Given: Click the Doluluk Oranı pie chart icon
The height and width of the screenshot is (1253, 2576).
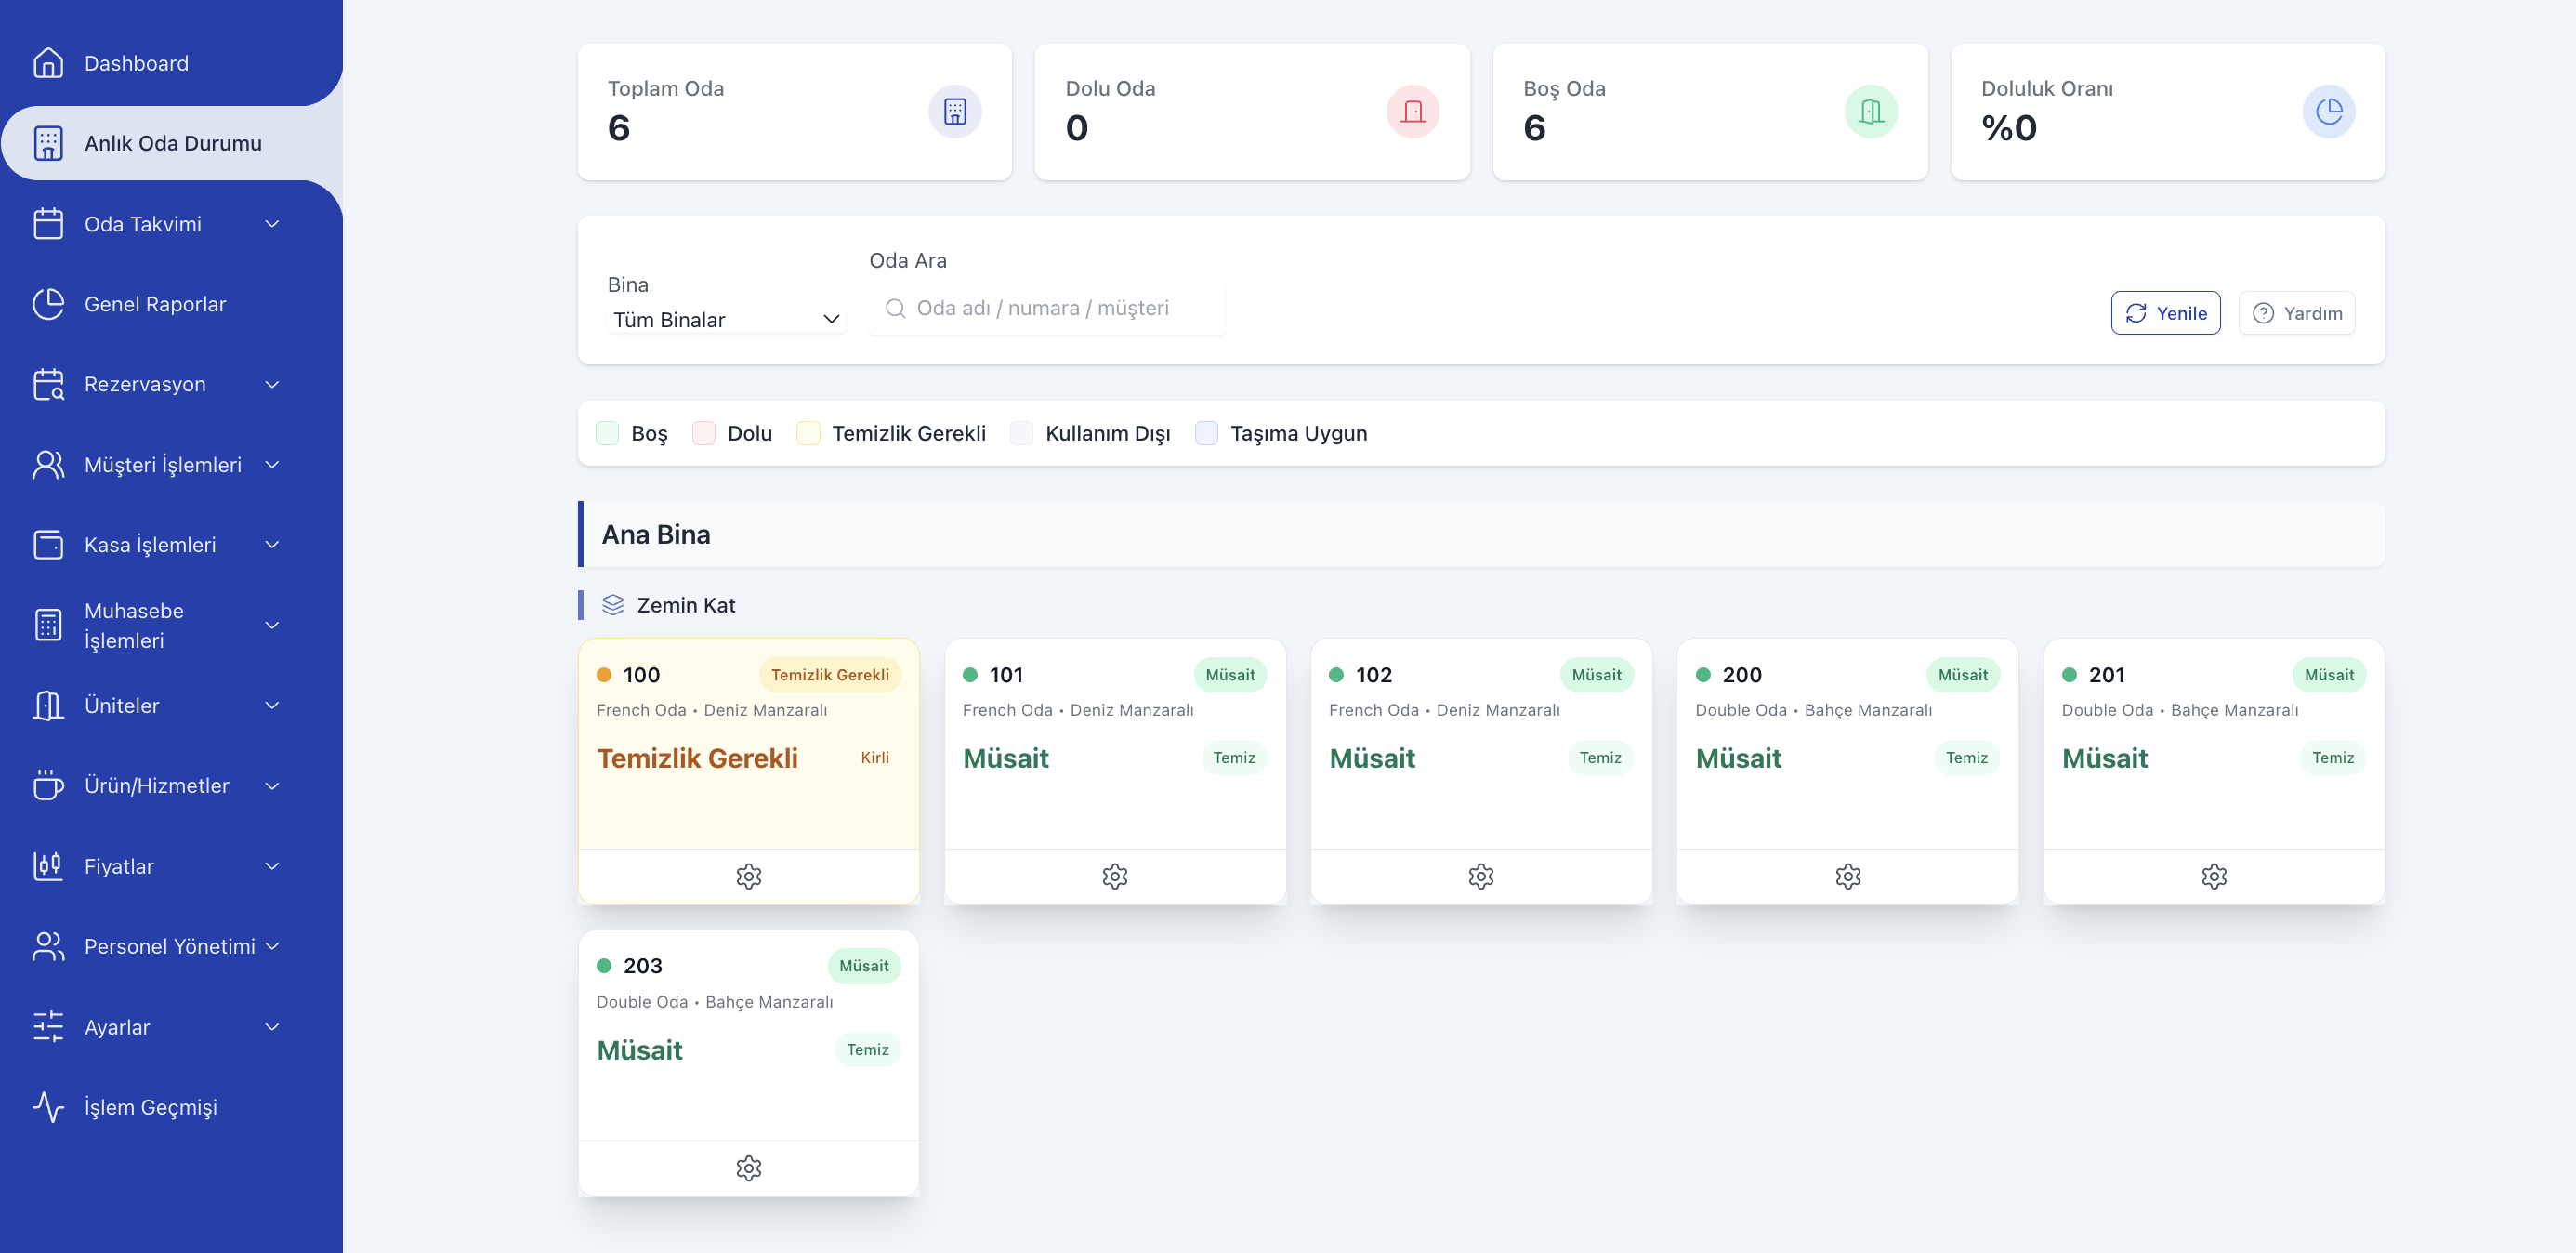Looking at the screenshot, I should [2328, 111].
